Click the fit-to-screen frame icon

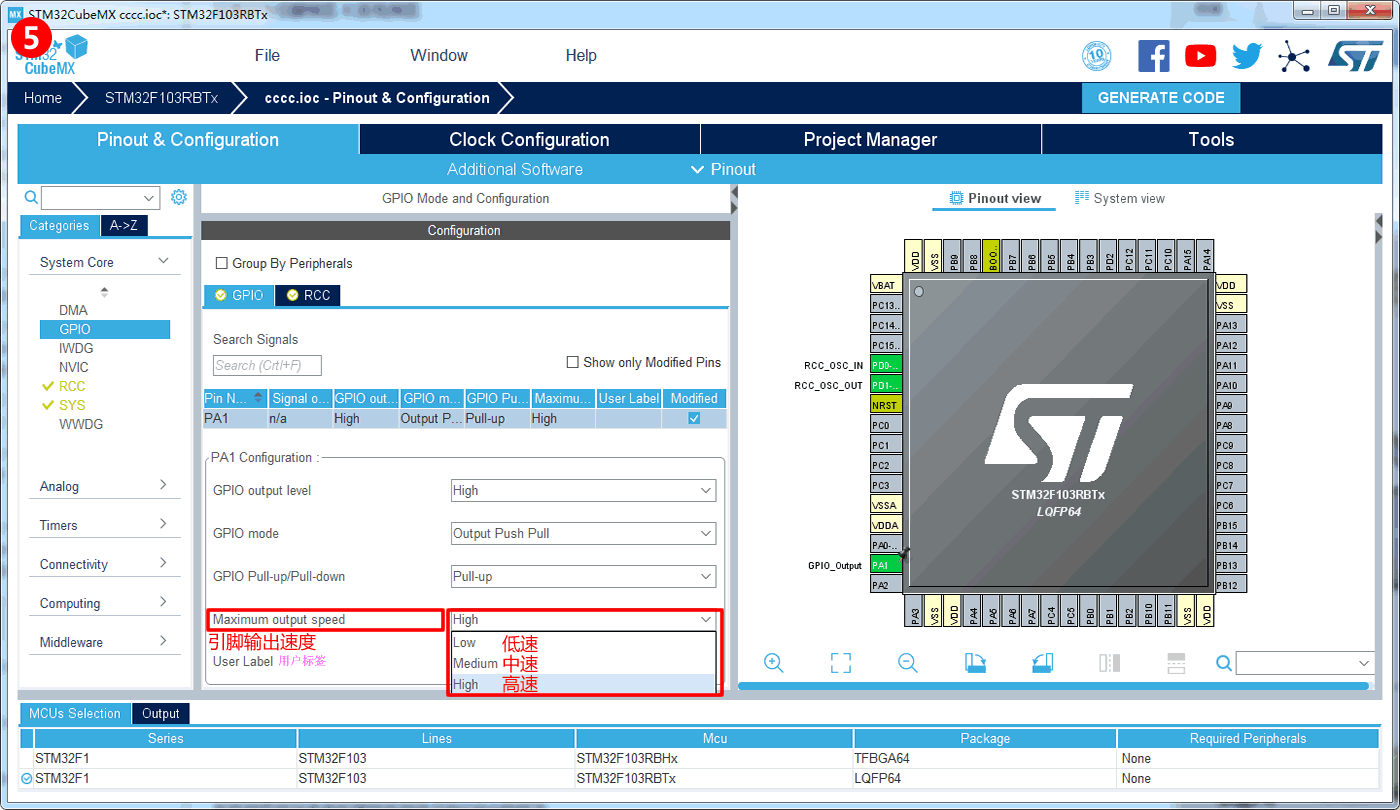click(x=840, y=663)
